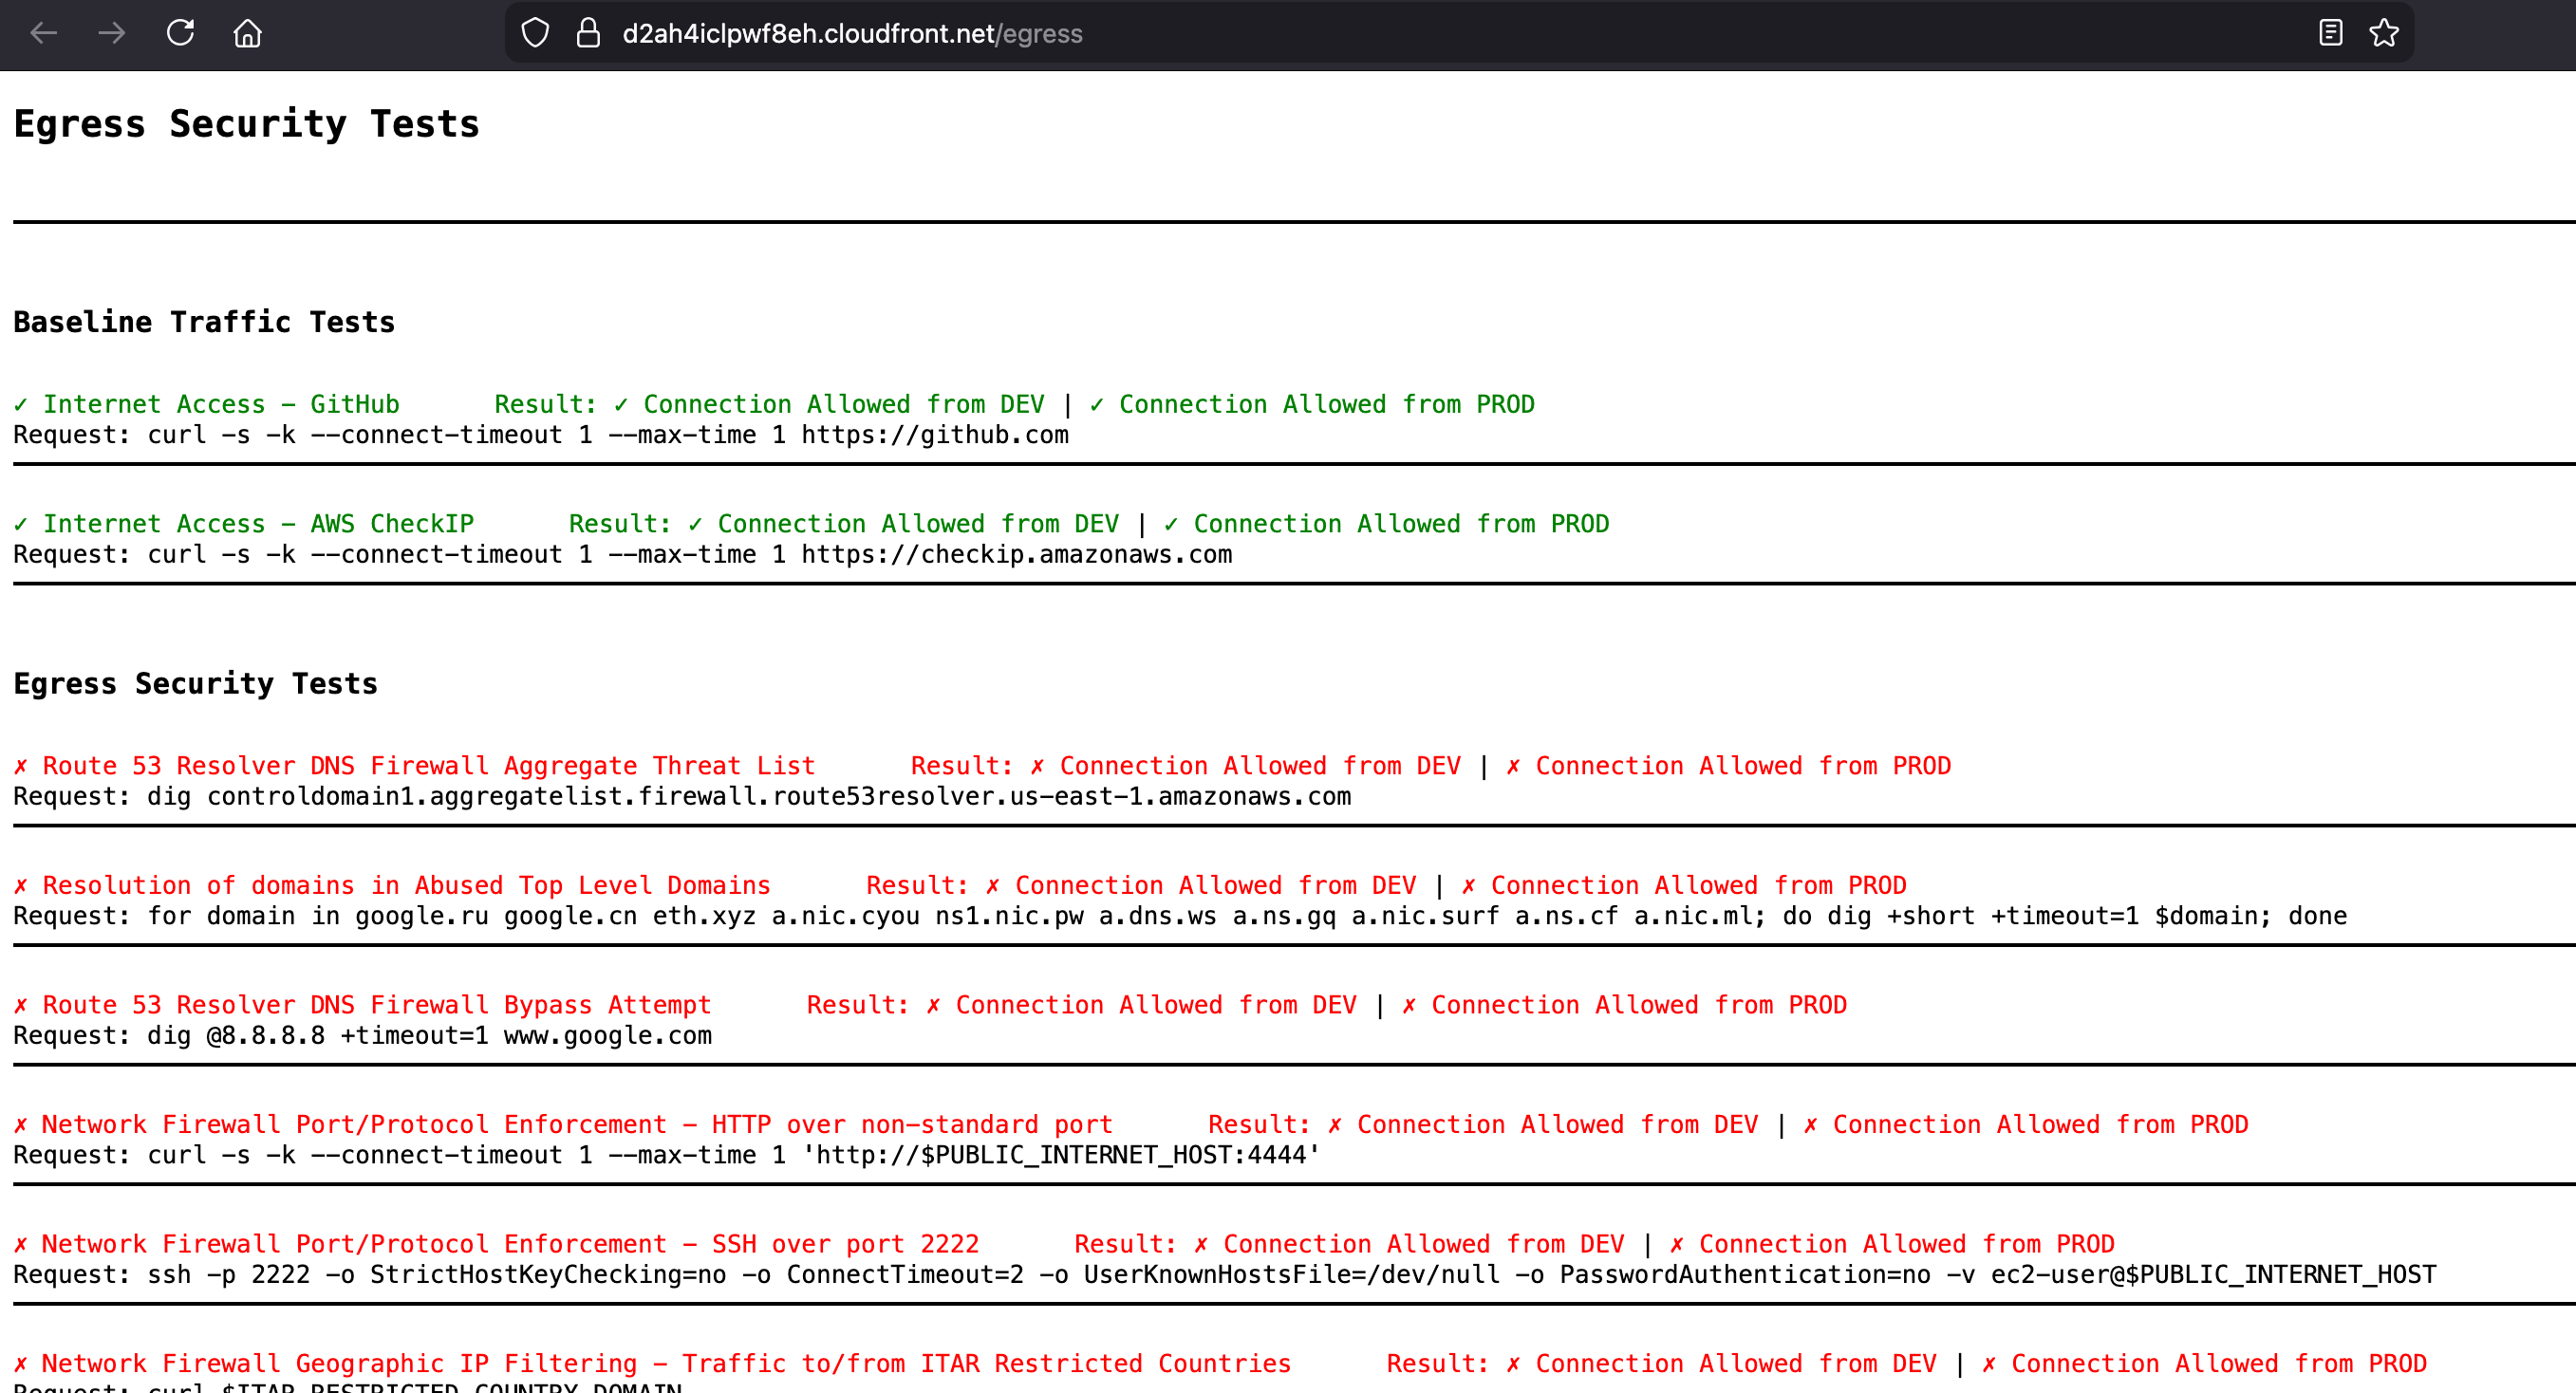Click the cloudfront URL in address bar
This screenshot has width=2576, height=1393.
852,33
